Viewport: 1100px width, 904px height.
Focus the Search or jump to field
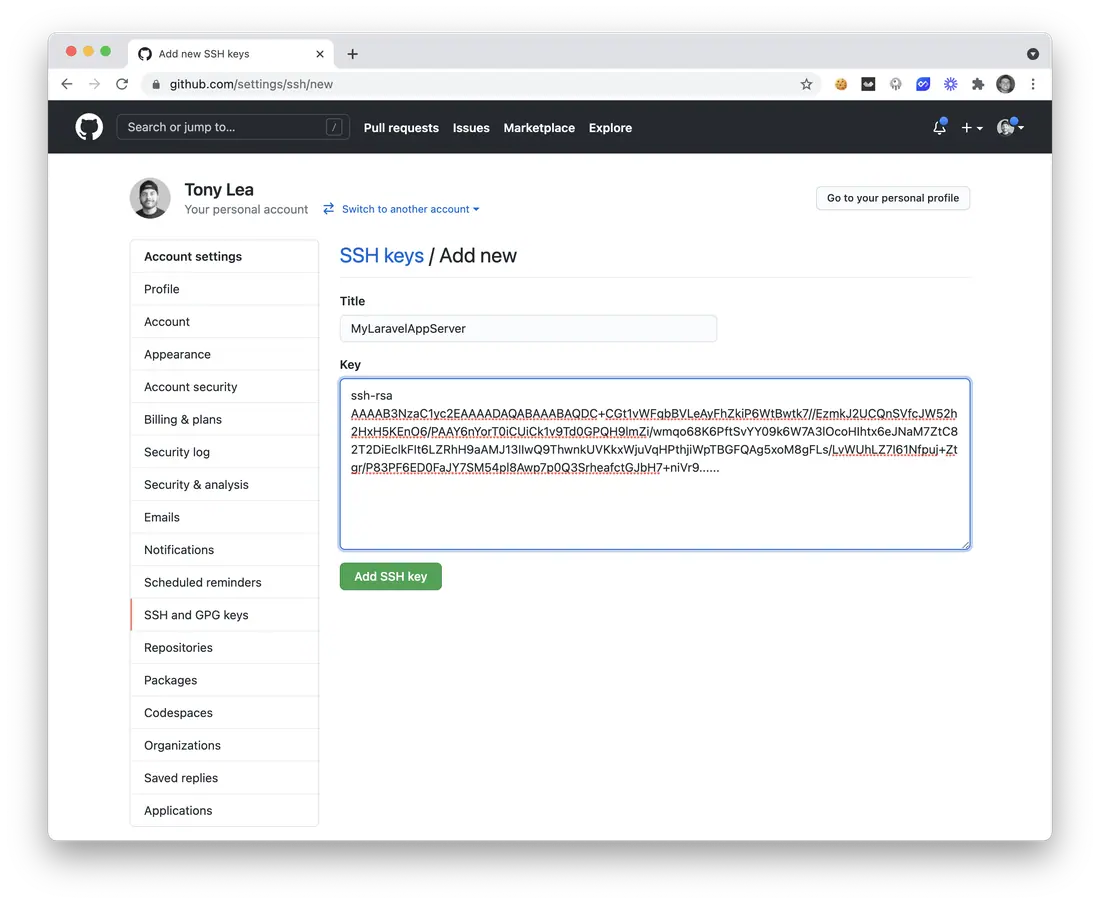(233, 127)
